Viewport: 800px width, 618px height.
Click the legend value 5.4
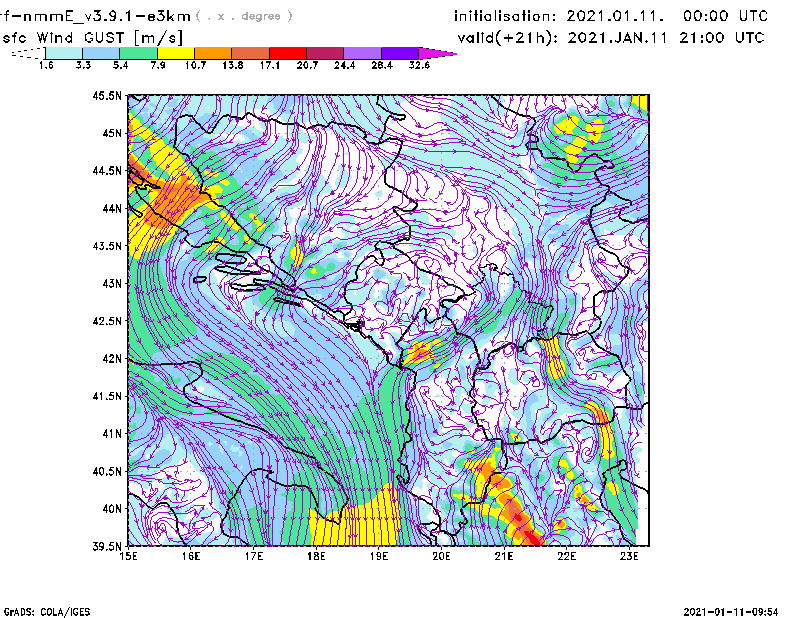coord(120,65)
